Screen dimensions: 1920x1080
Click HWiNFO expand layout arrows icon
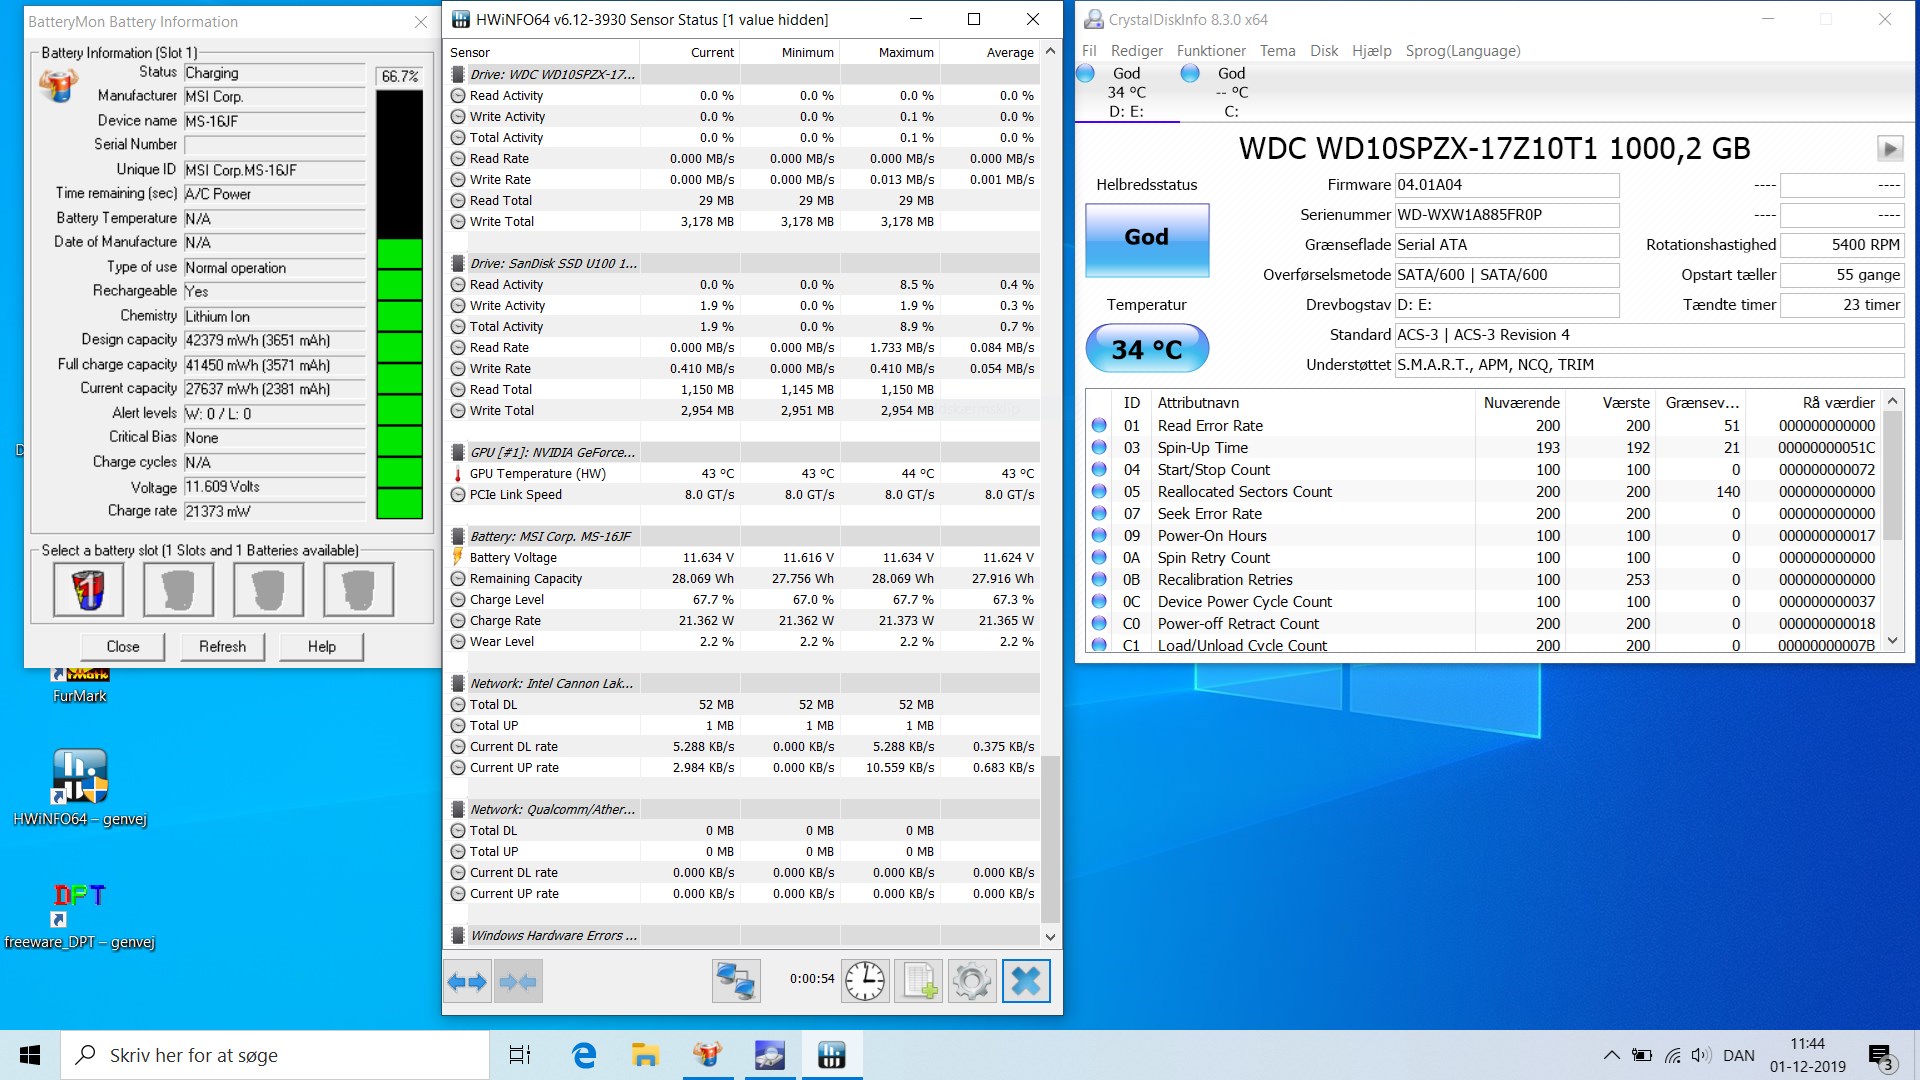(467, 981)
